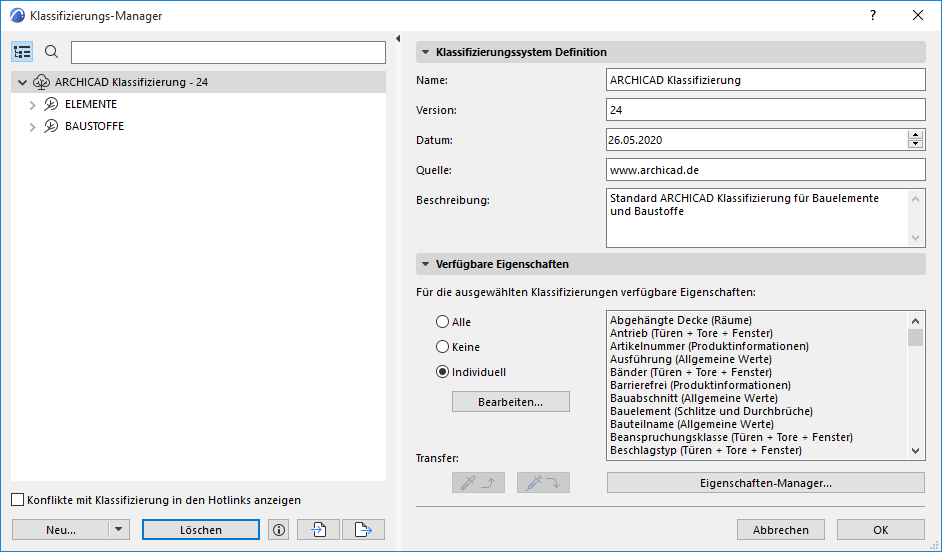Click the info icon button

click(x=279, y=530)
